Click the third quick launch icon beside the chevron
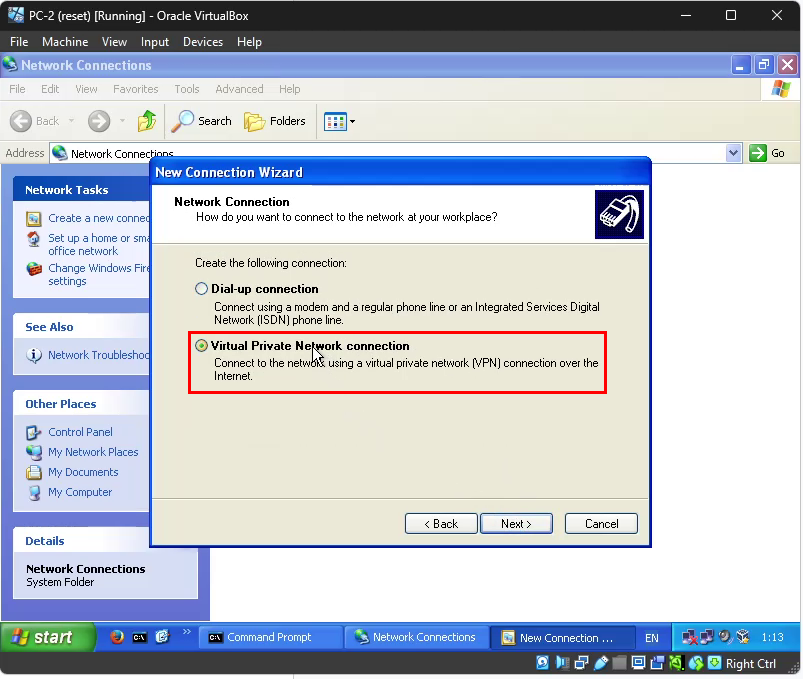 point(162,636)
